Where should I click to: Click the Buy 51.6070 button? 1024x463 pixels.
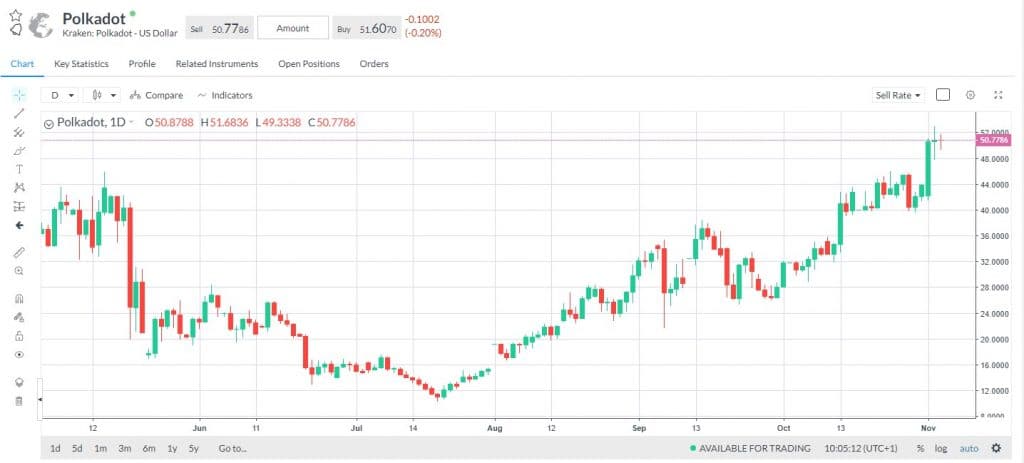click(366, 29)
